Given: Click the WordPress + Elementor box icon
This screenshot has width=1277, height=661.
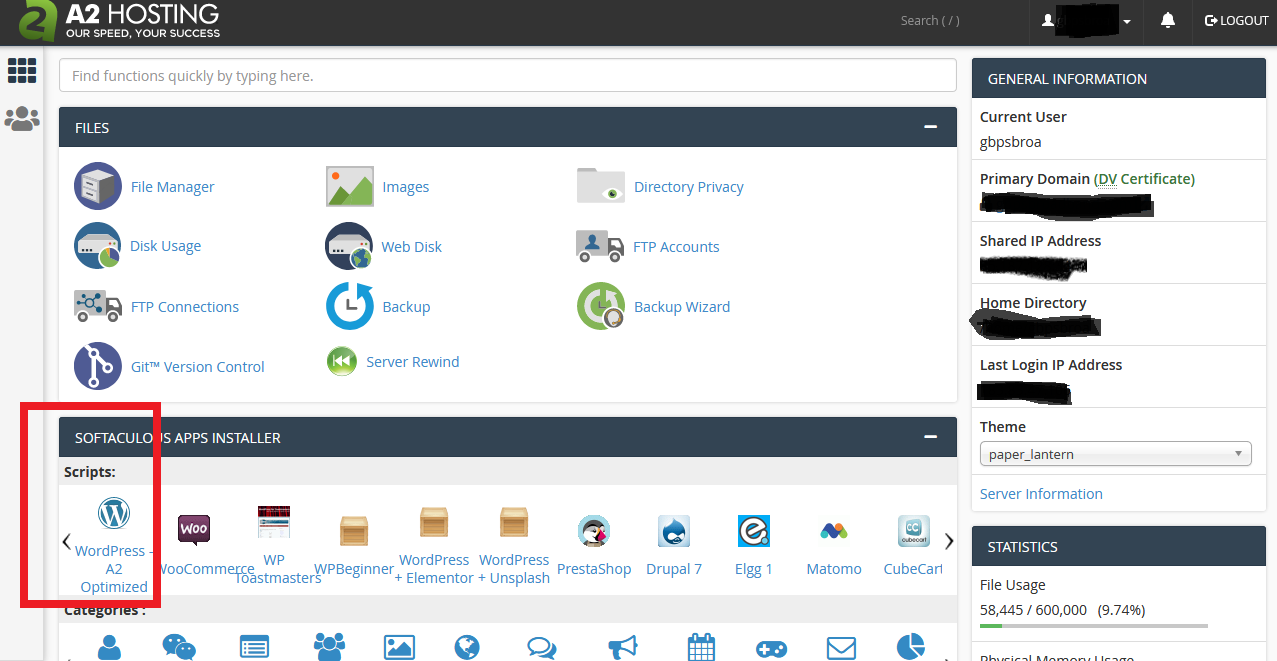Looking at the screenshot, I should (433, 522).
